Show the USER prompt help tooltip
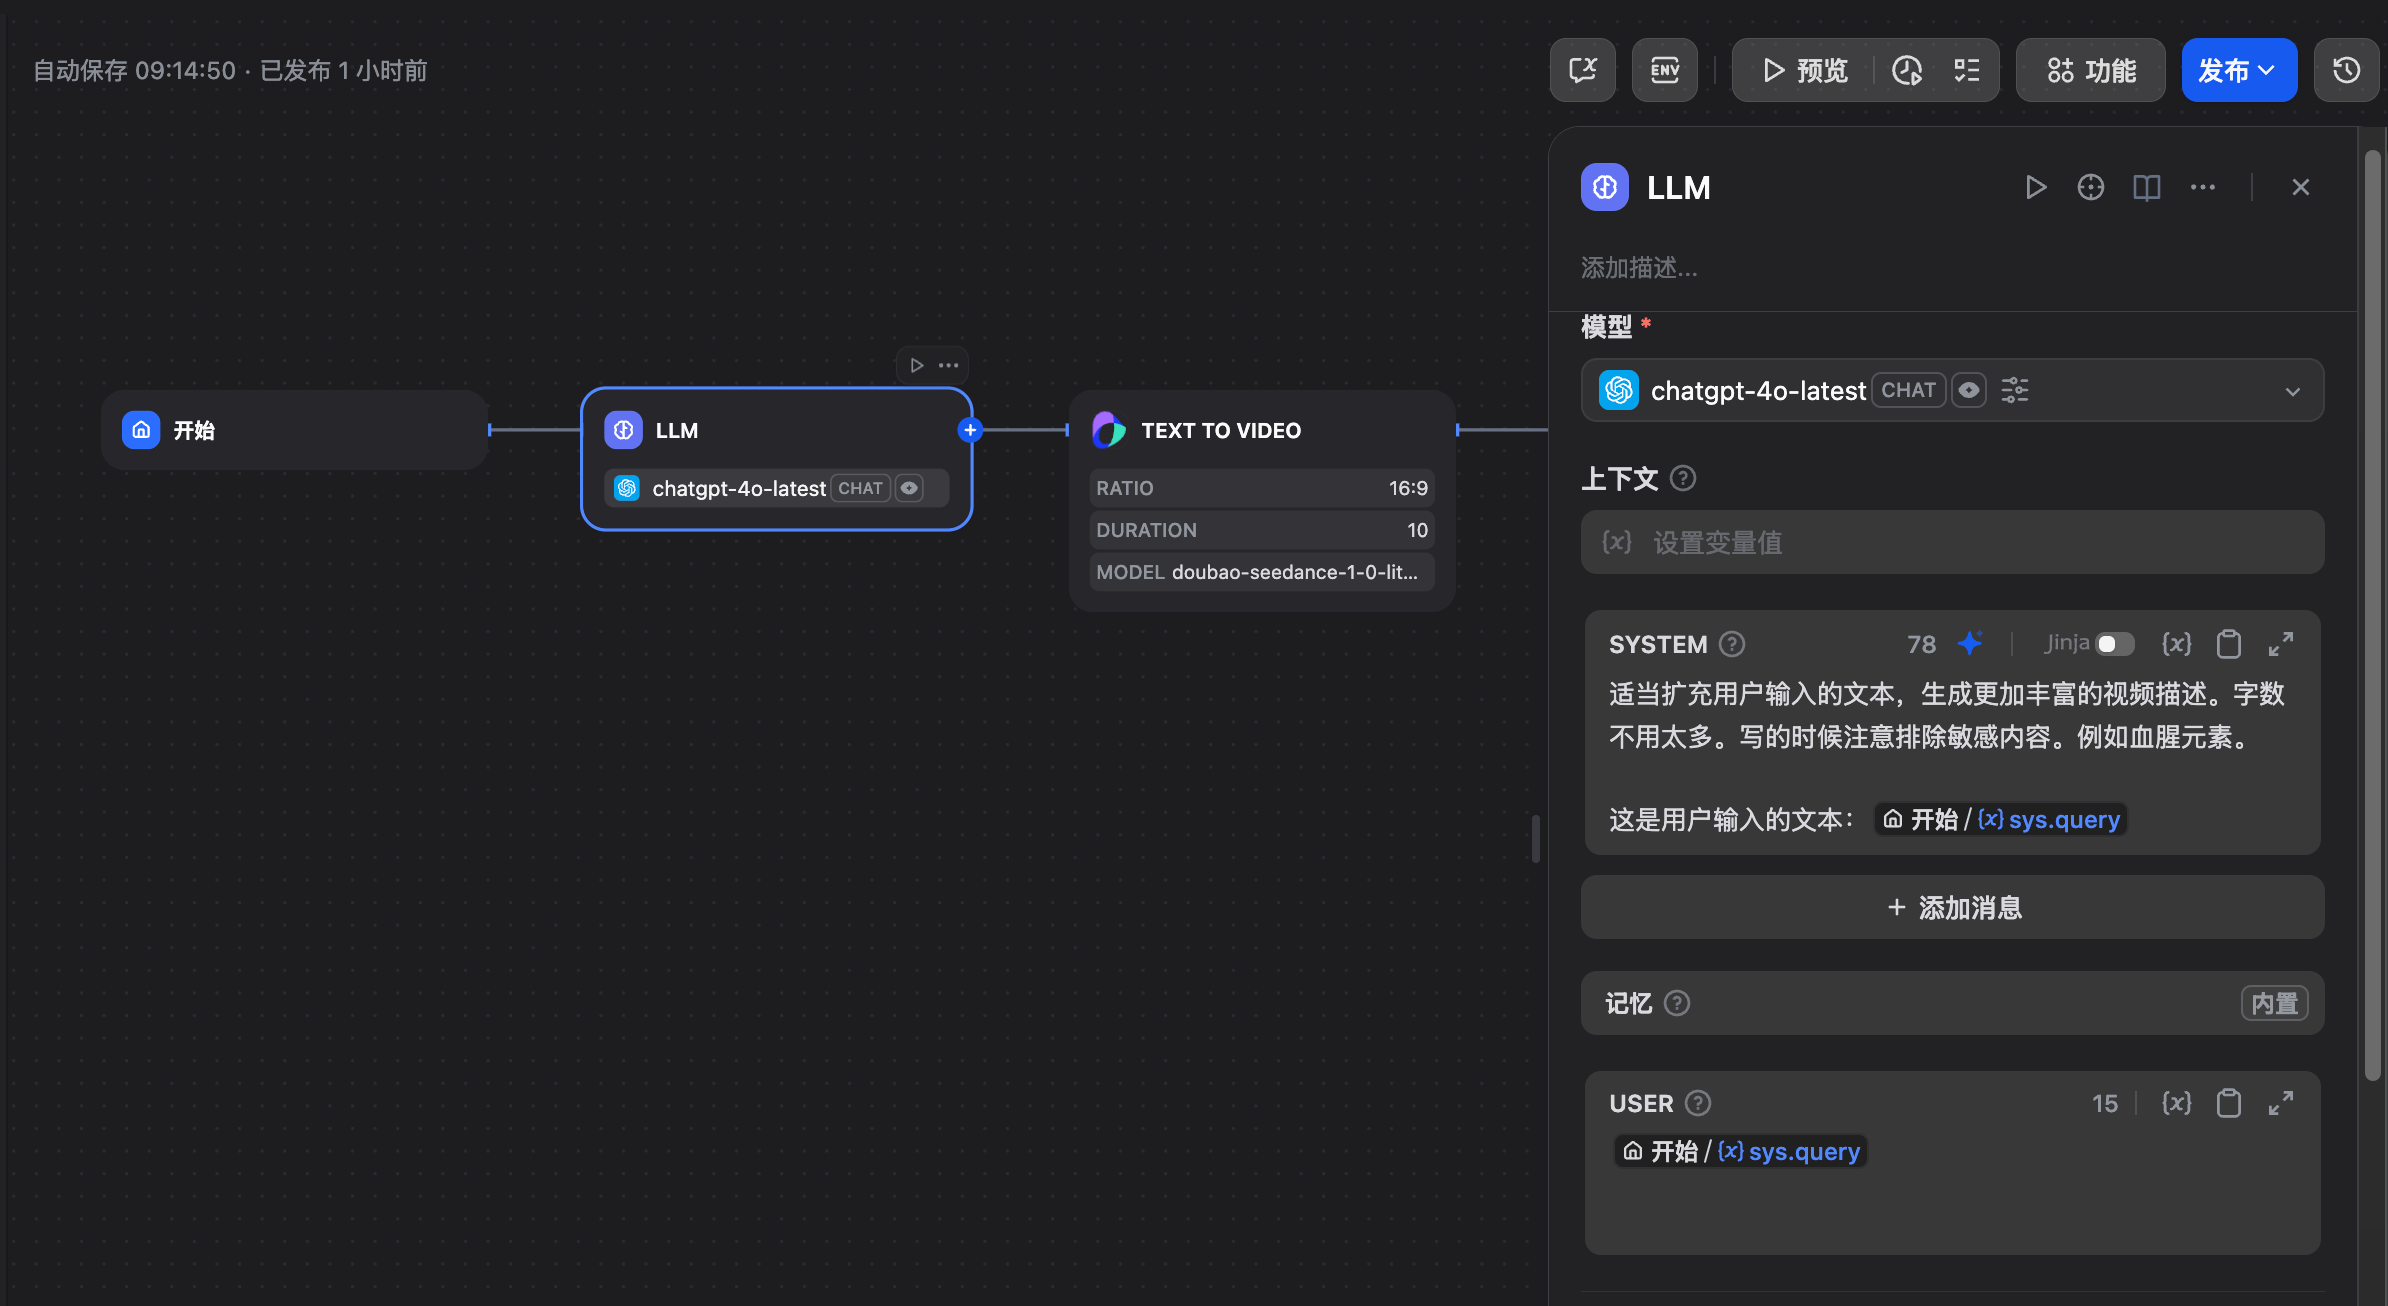 pyautogui.click(x=1698, y=1103)
